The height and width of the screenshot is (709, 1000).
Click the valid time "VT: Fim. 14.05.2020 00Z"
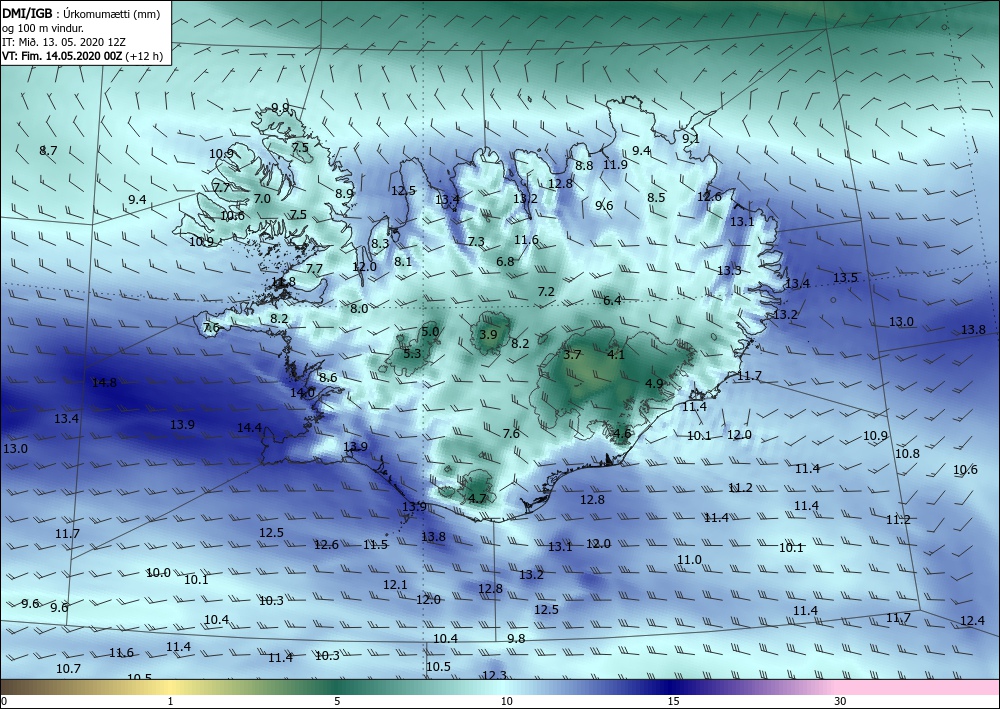coord(62,56)
